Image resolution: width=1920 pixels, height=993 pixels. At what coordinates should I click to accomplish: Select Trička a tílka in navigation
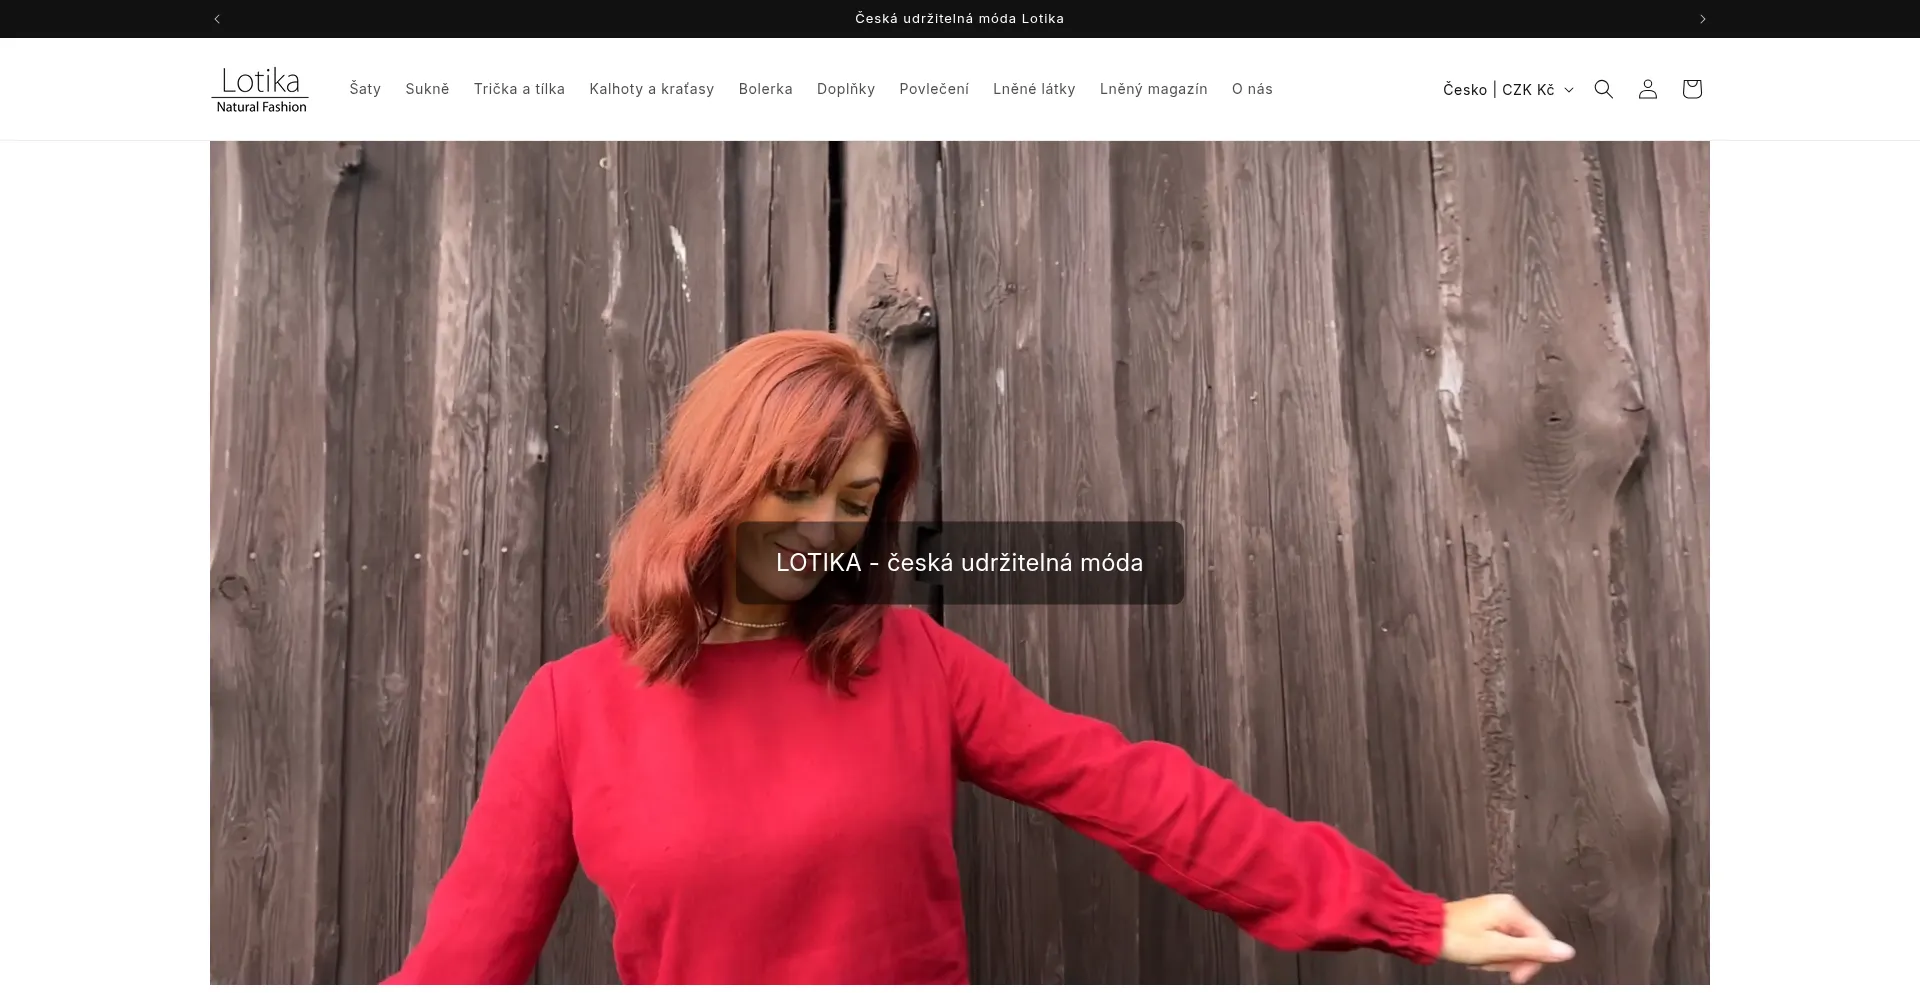tap(519, 89)
